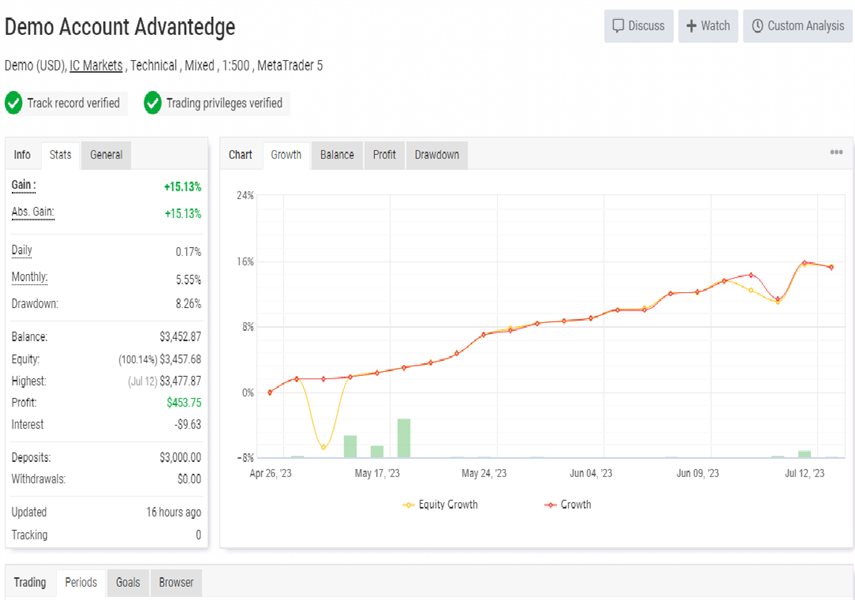Show the Balance chart tab
The image size is (855, 600).
click(337, 155)
